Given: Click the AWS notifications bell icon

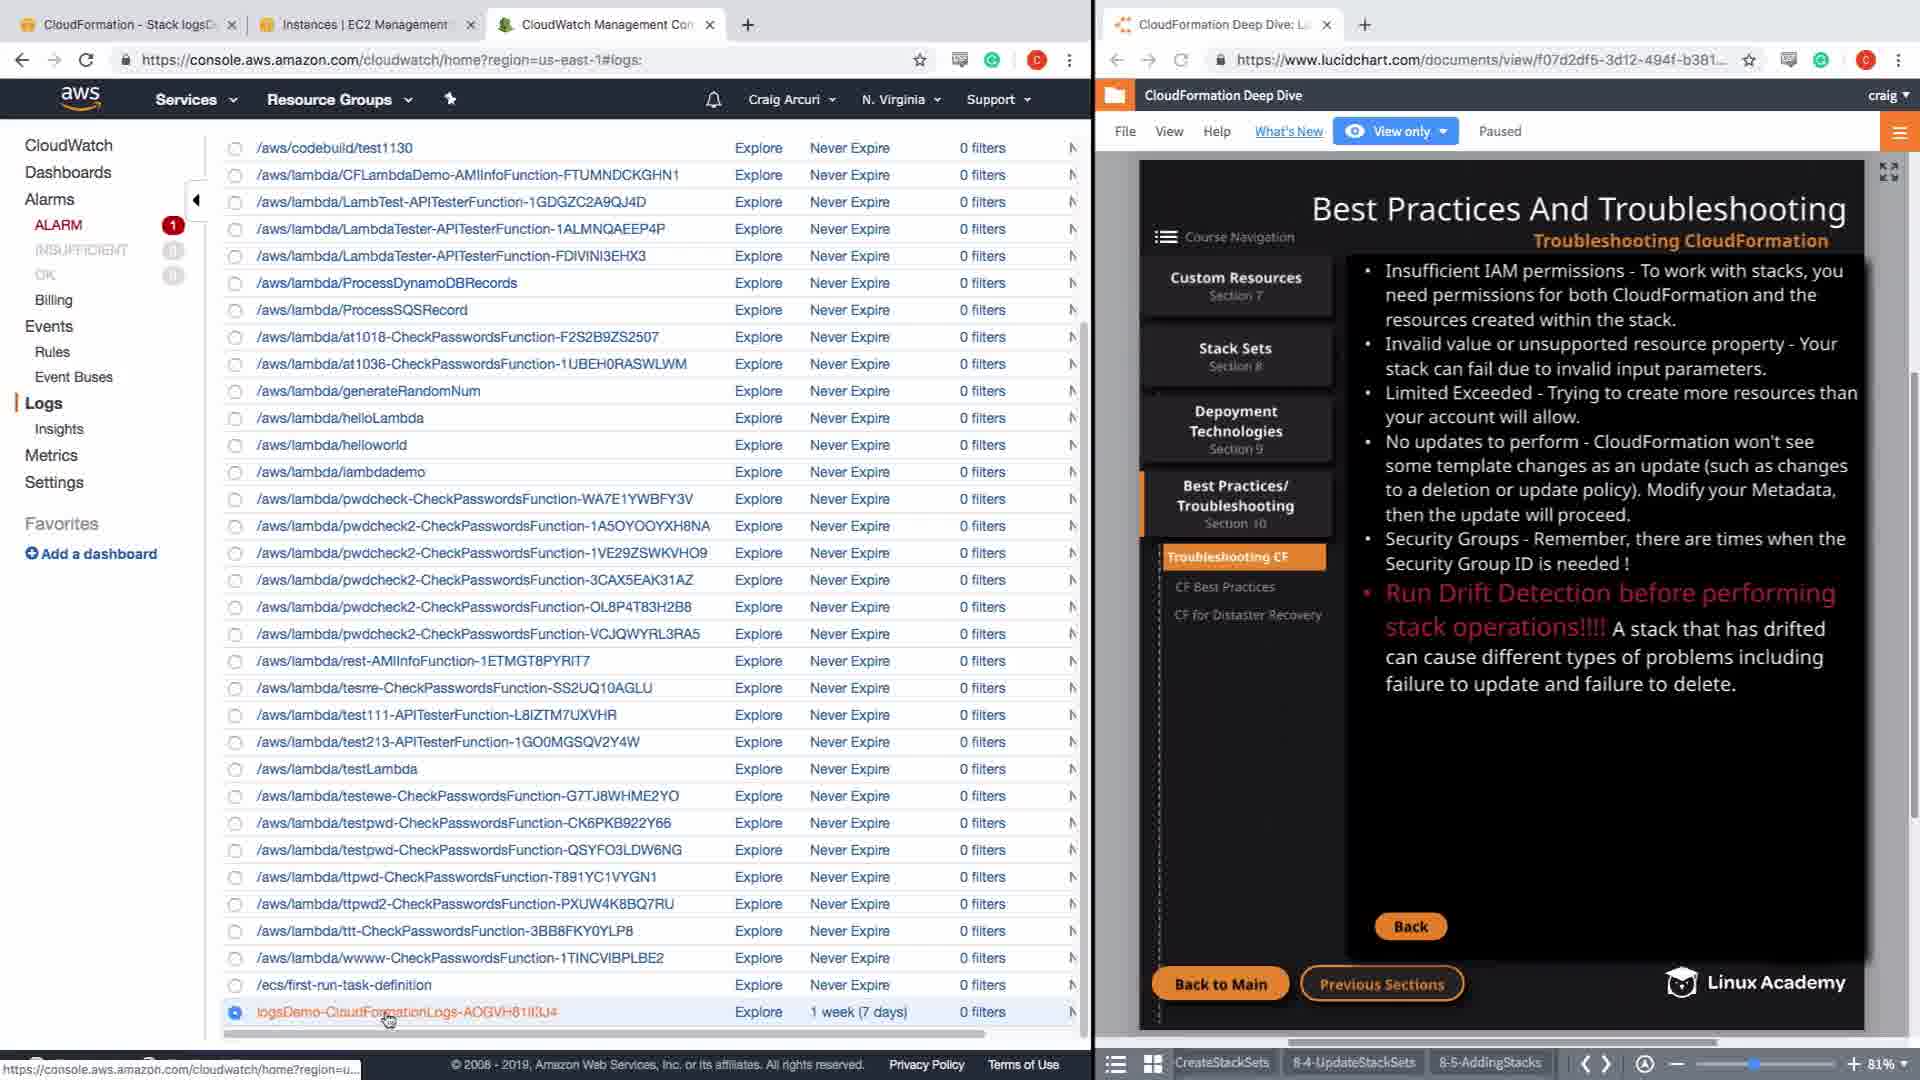Looking at the screenshot, I should click(x=713, y=100).
